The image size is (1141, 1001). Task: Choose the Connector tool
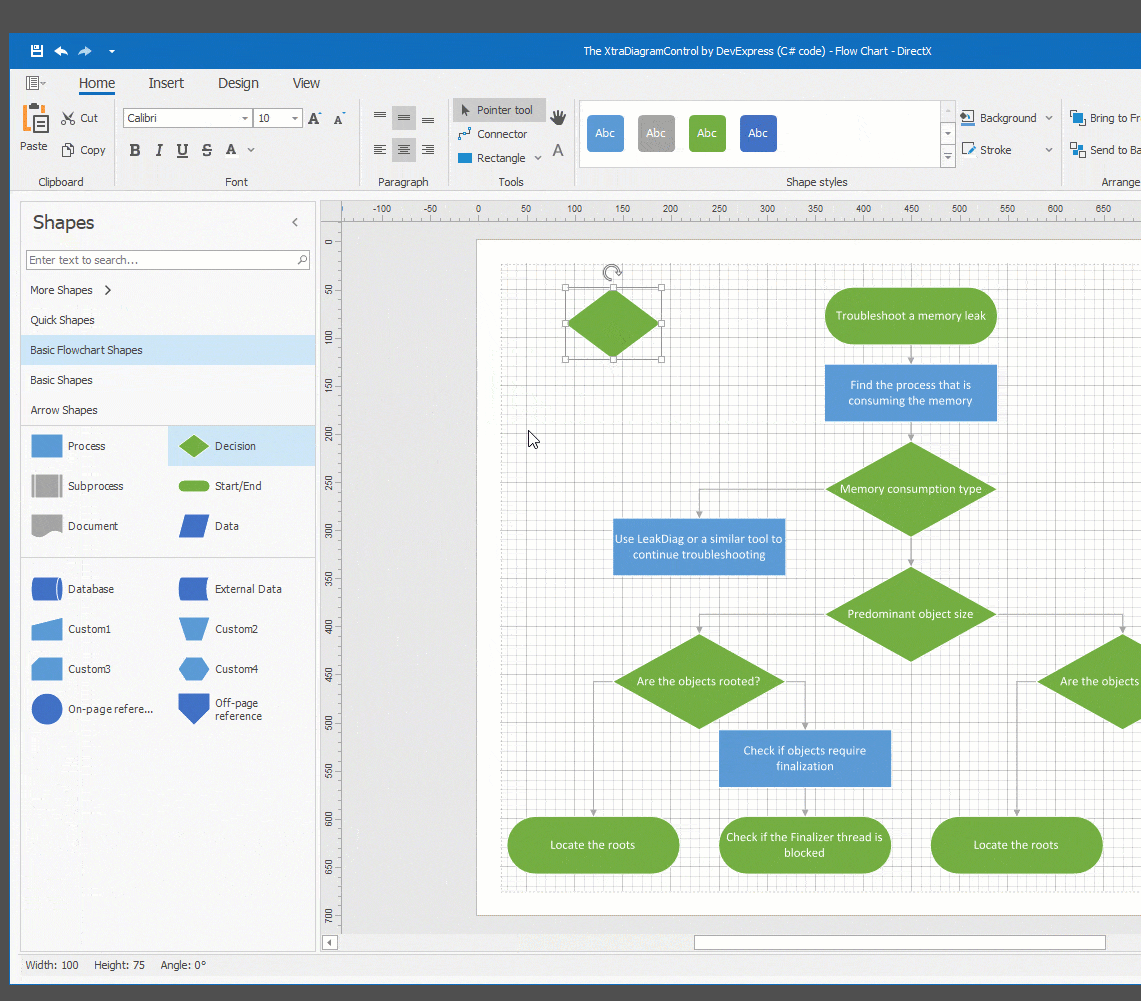(x=493, y=134)
